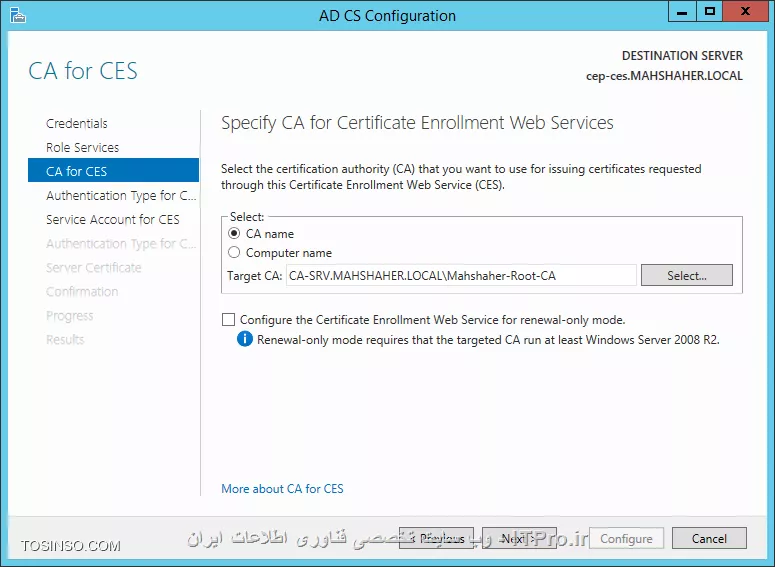Cancel the configuration wizard
This screenshot has height=567, width=775.
click(709, 538)
